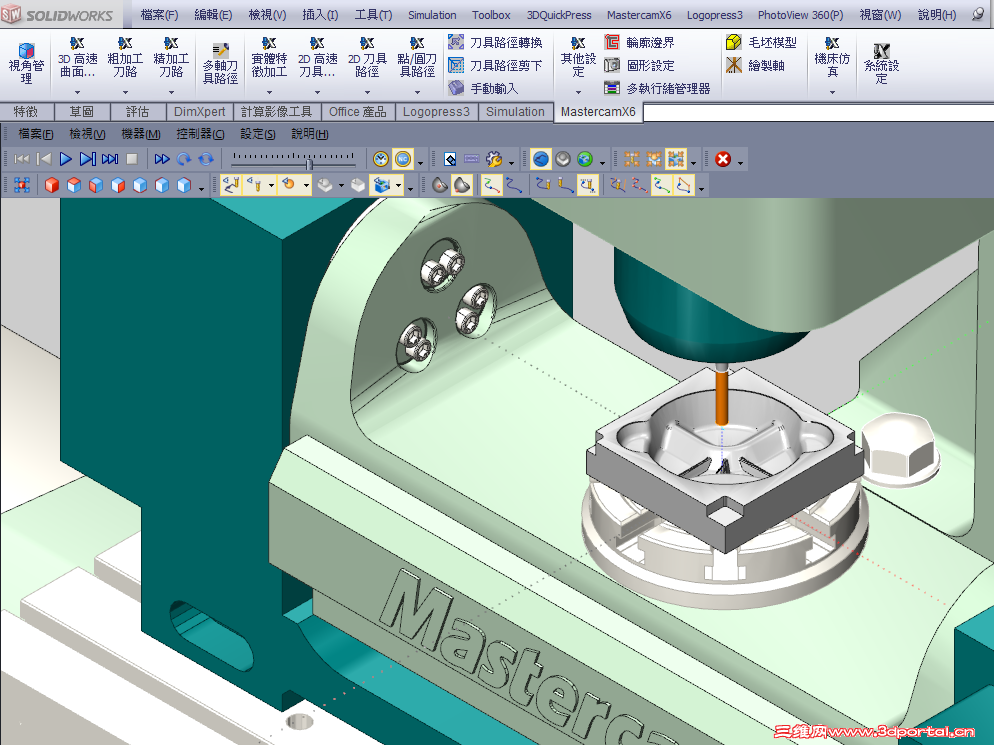994x745 pixels.
Task: Click 刀具路徑轉換 toolpath transform
Action: (x=495, y=42)
